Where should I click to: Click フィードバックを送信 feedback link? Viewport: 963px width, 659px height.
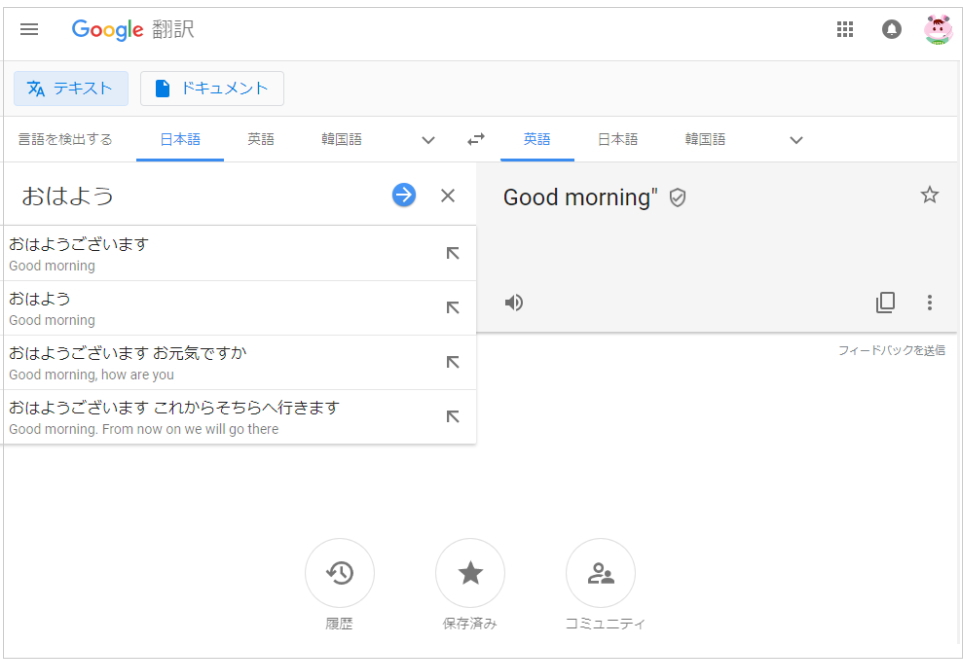[x=891, y=350]
